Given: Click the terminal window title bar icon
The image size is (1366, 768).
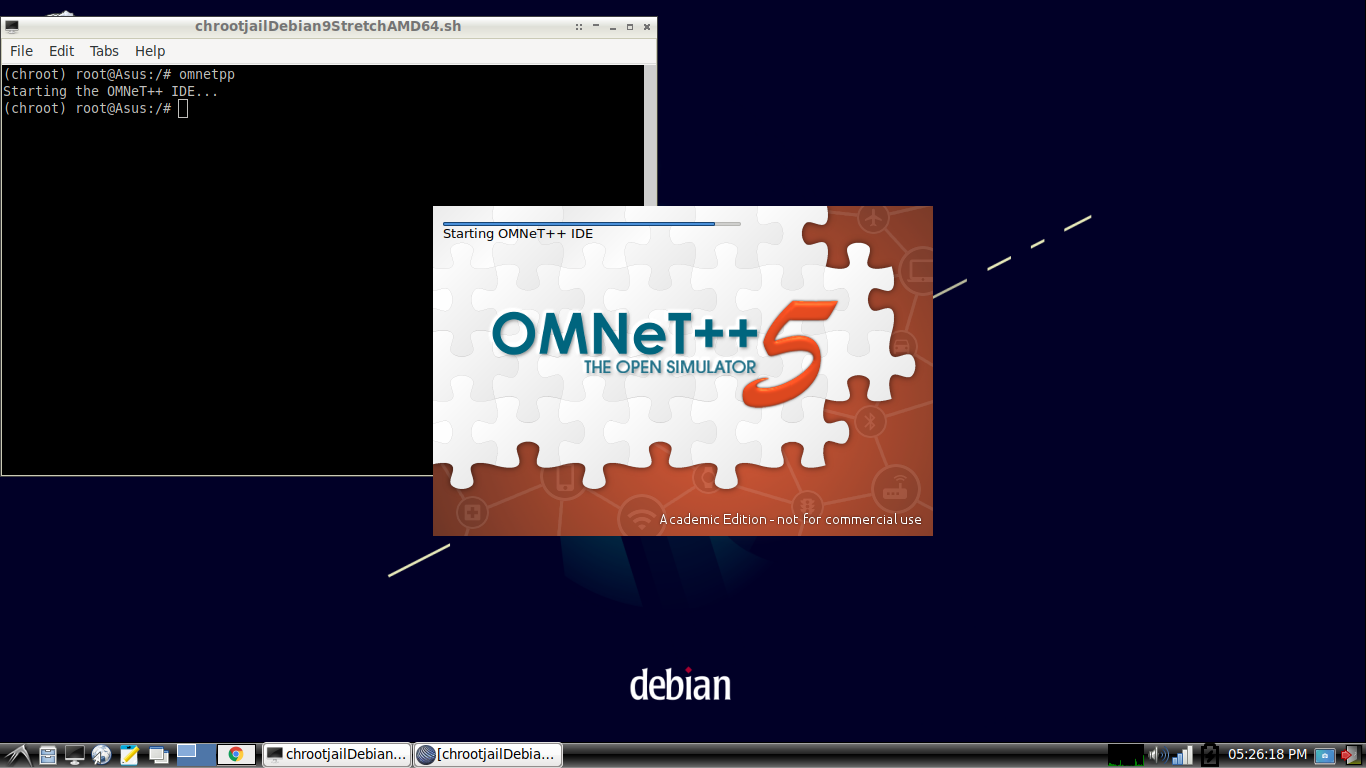Looking at the screenshot, I should click(x=12, y=26).
